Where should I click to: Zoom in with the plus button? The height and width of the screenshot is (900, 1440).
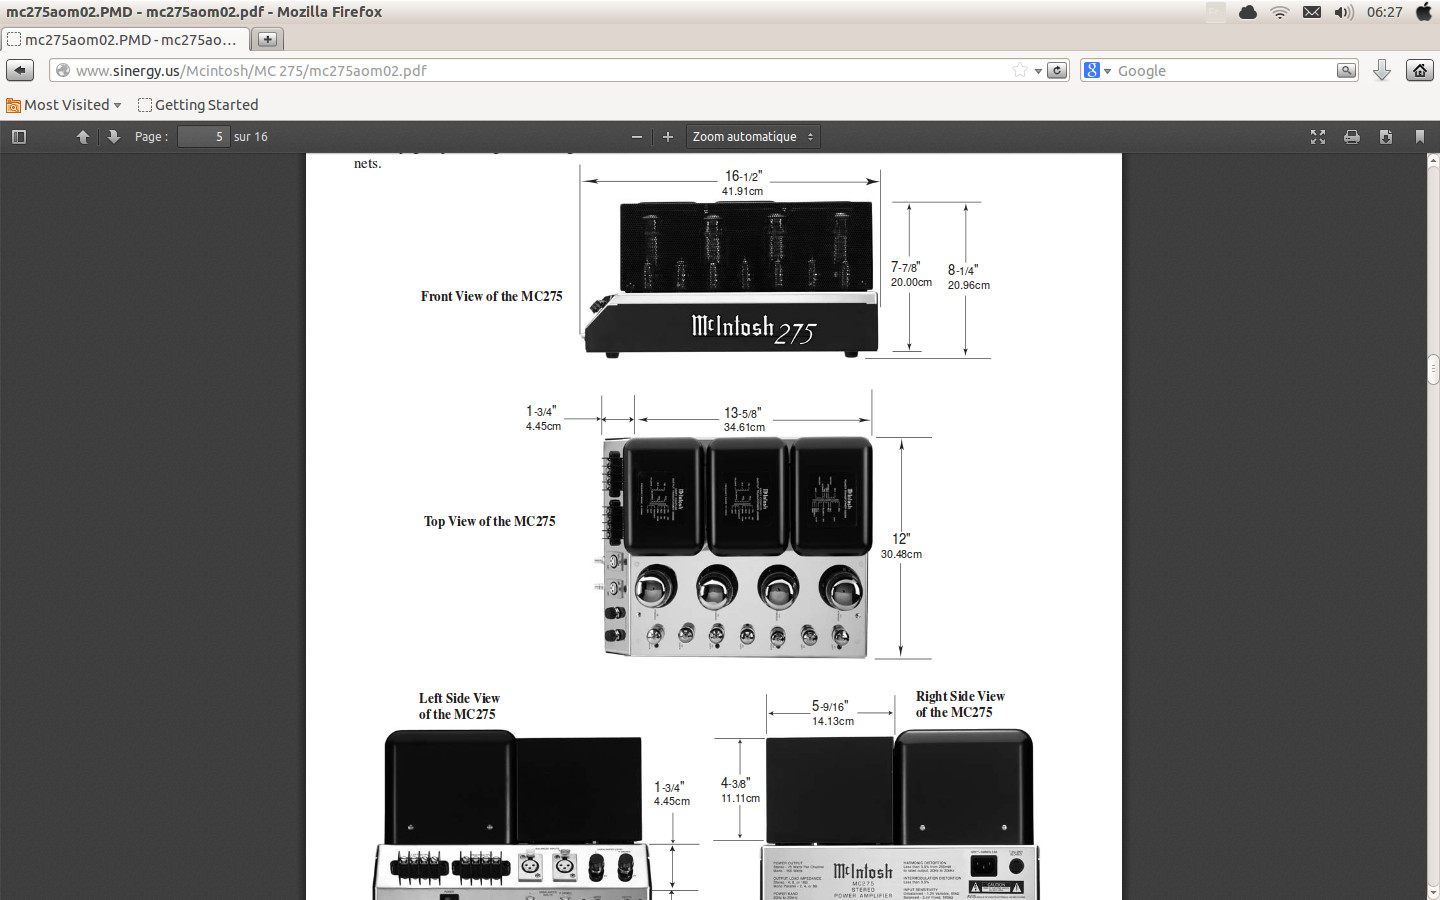(x=668, y=137)
